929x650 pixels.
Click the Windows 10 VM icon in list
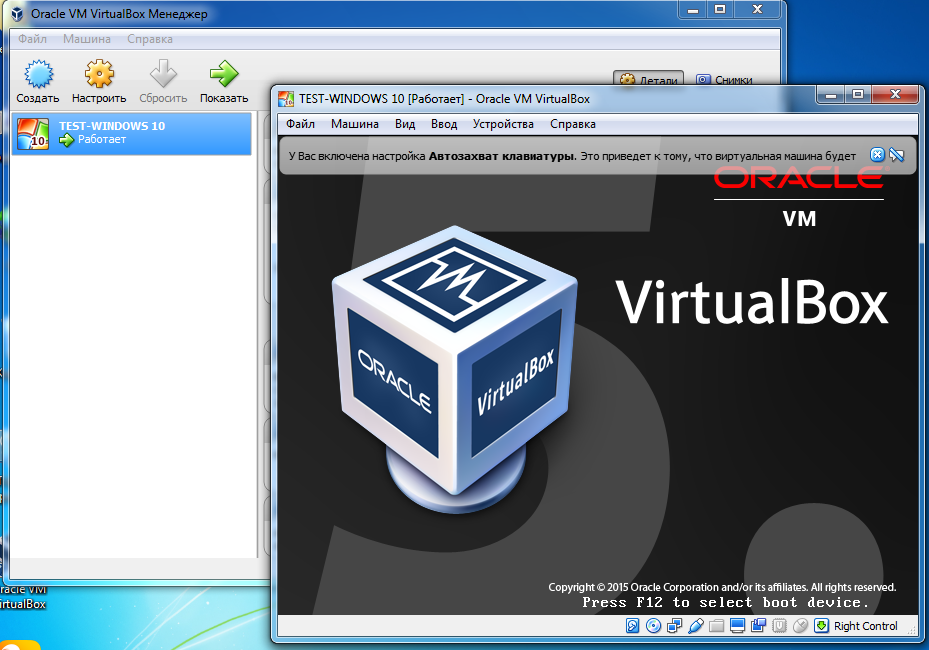[x=33, y=134]
